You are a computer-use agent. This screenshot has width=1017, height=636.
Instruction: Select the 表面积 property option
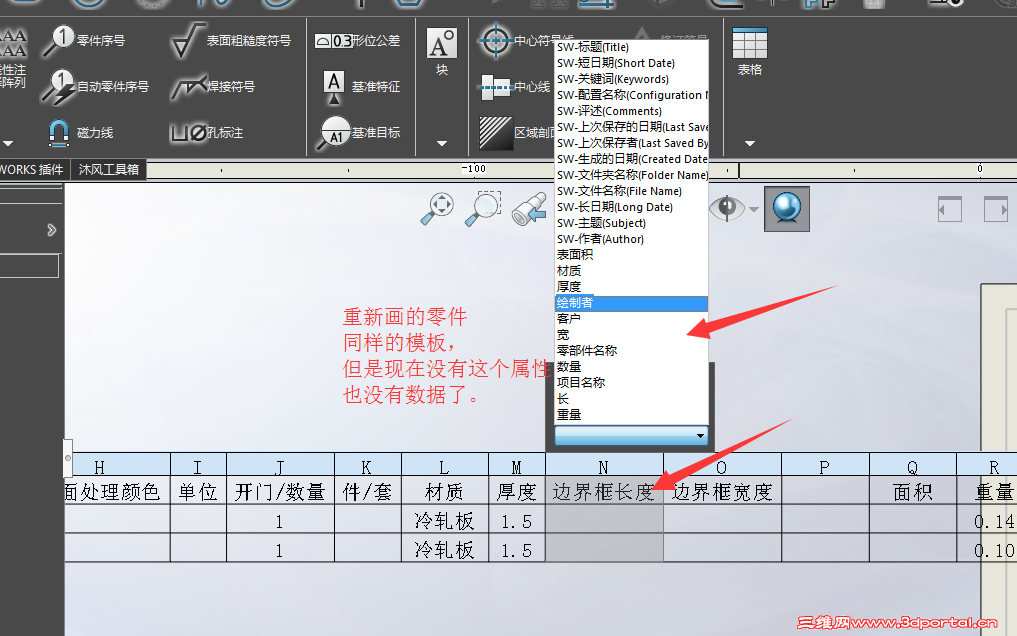pos(631,255)
